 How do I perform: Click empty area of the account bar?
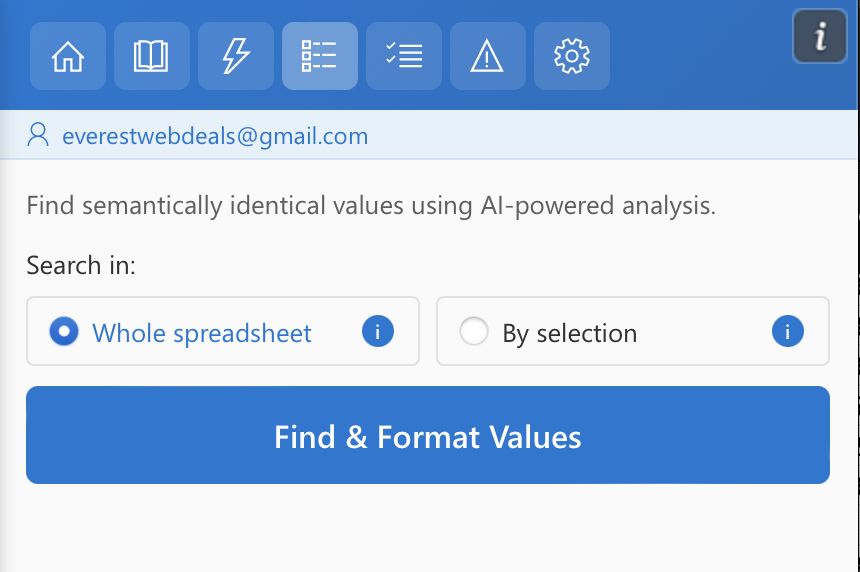(x=620, y=136)
